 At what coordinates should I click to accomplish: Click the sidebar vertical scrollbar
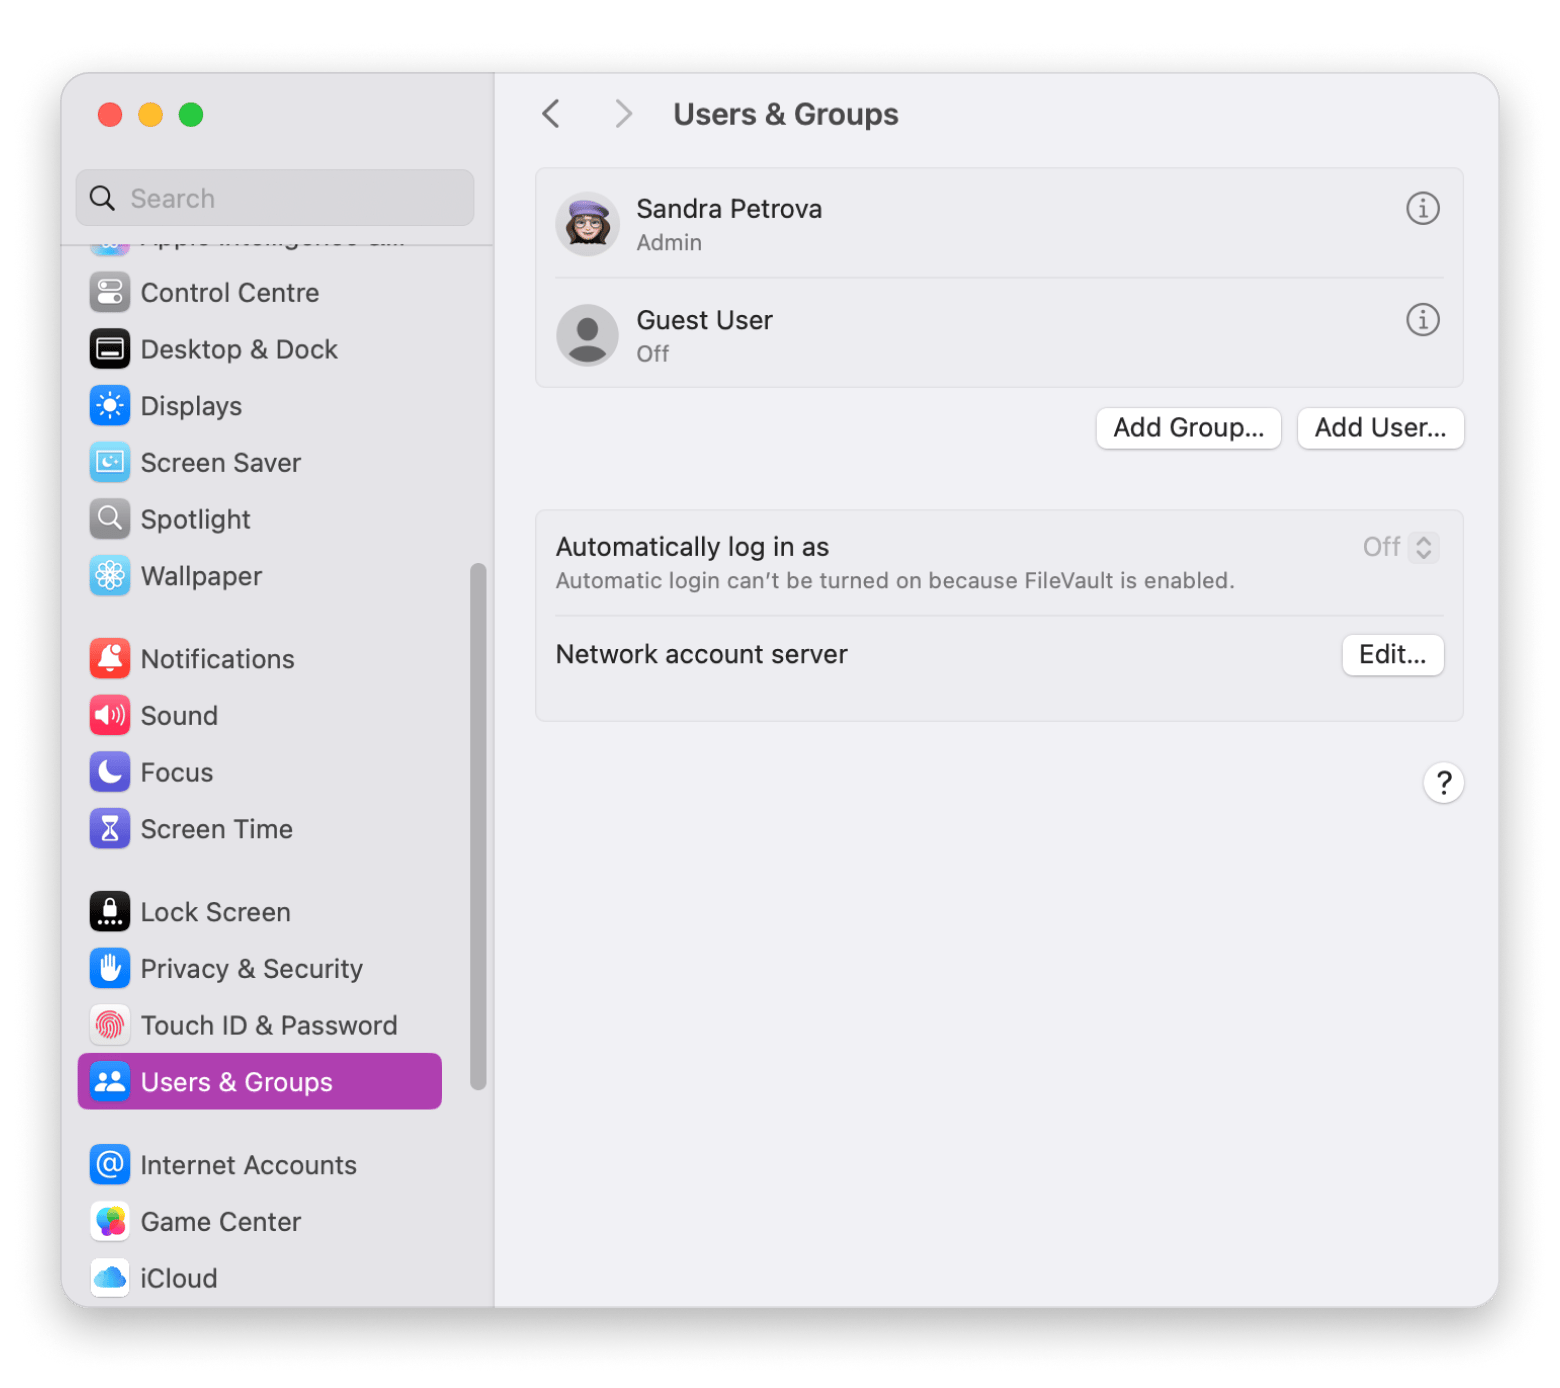click(478, 825)
